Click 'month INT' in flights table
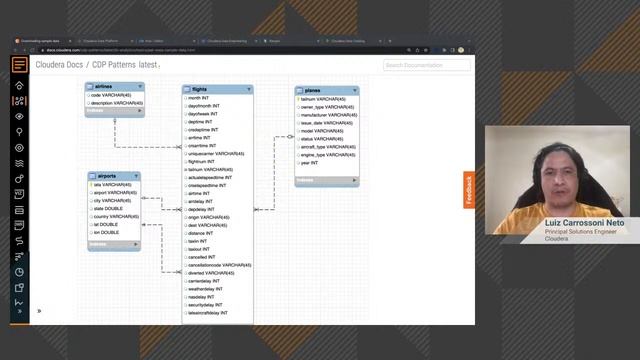 (198, 98)
